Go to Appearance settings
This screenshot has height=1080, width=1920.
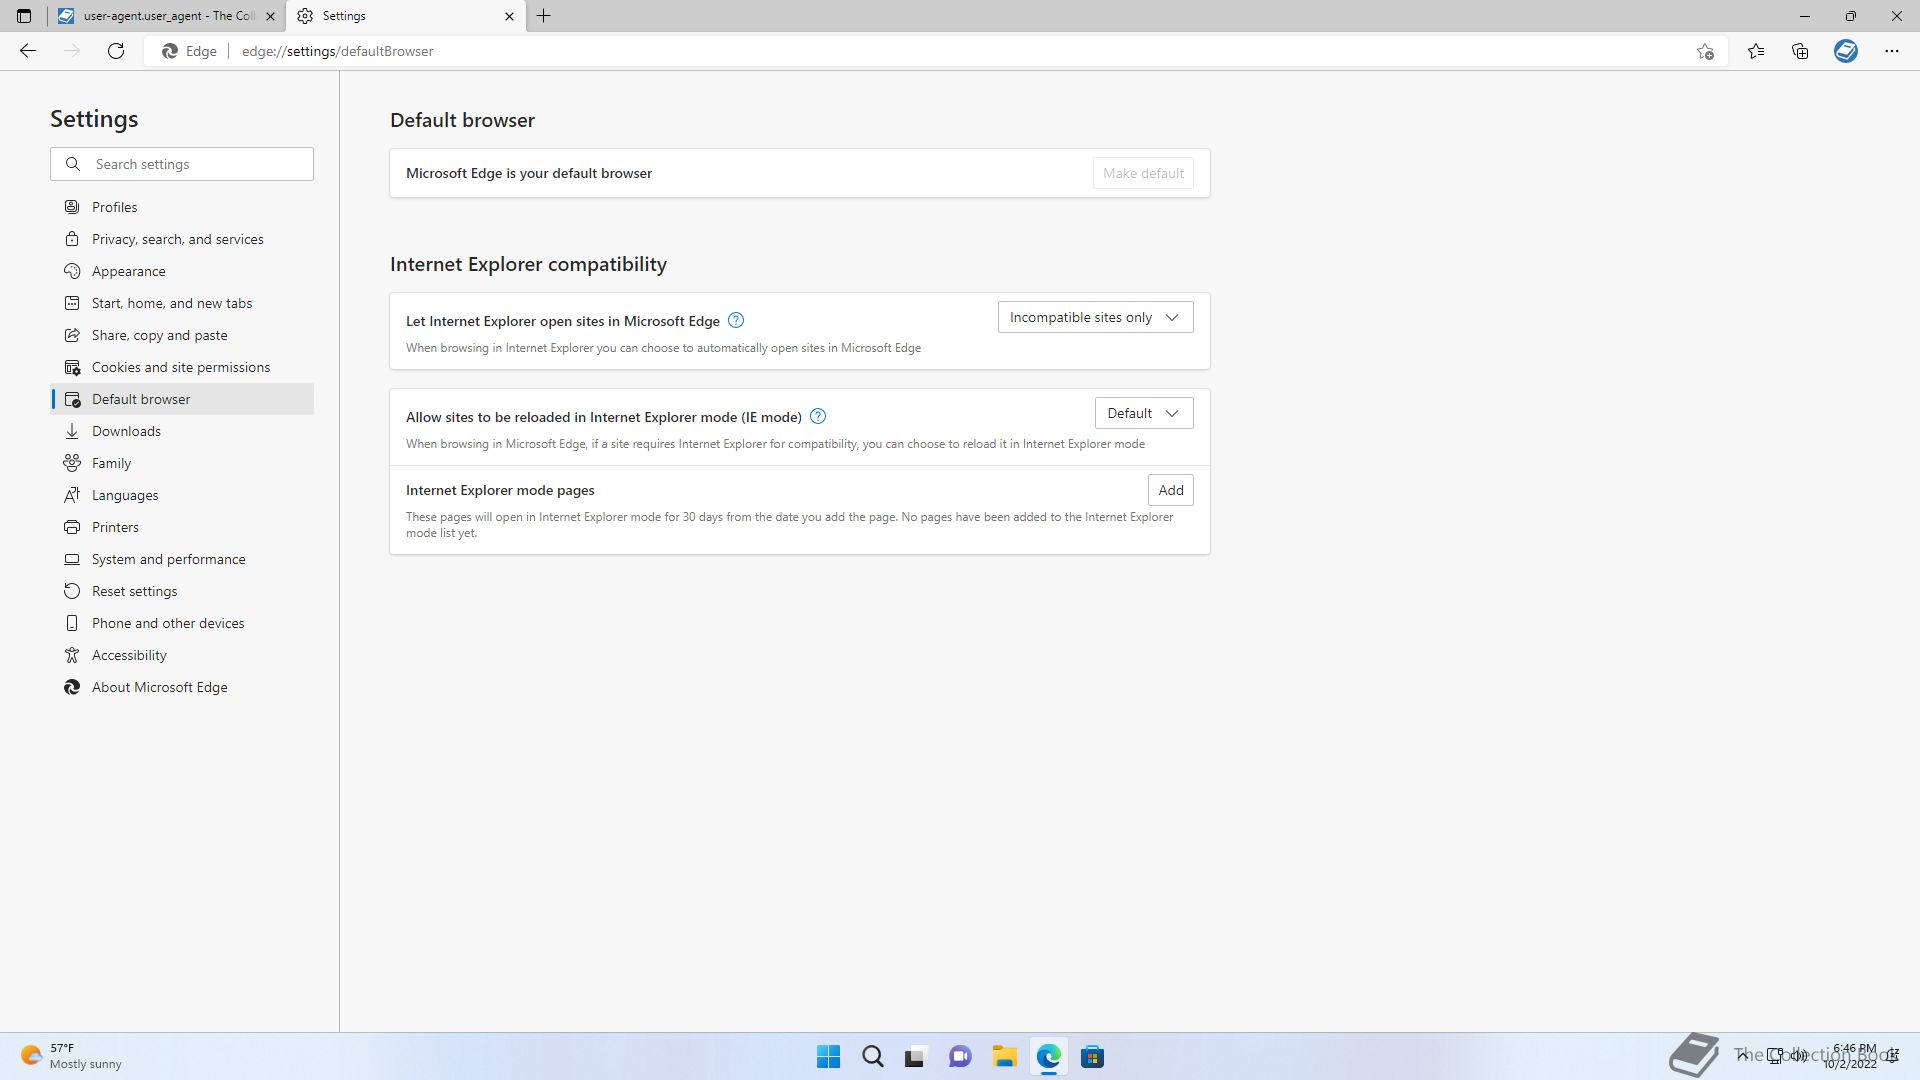pos(182,271)
